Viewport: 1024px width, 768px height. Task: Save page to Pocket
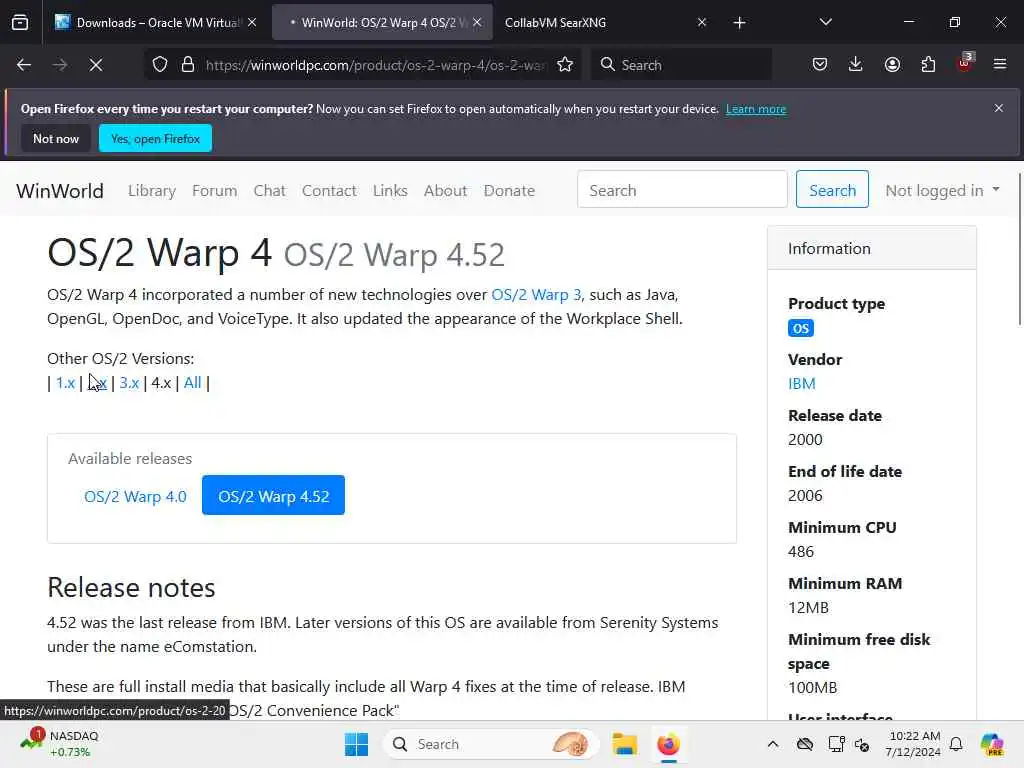[x=820, y=65]
